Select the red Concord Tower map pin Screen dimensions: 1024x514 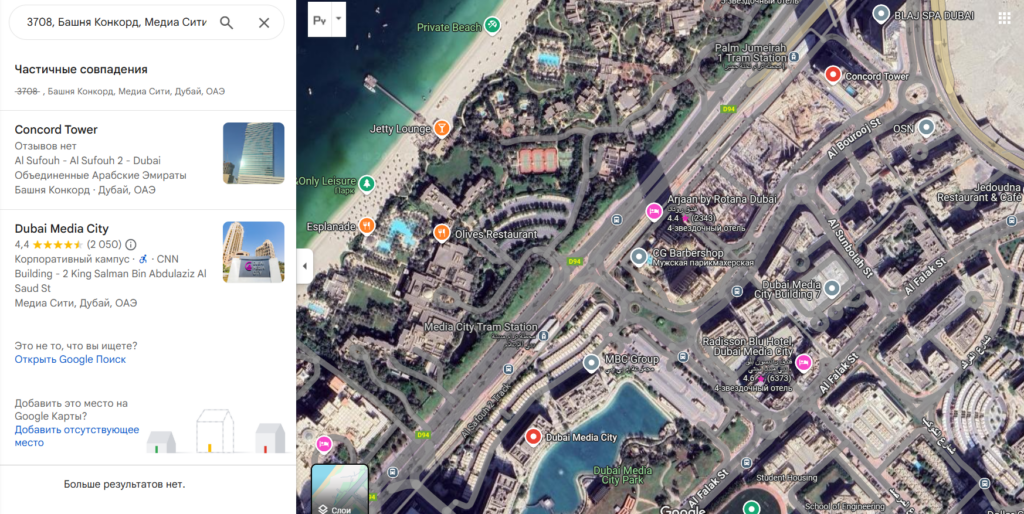pyautogui.click(x=833, y=74)
